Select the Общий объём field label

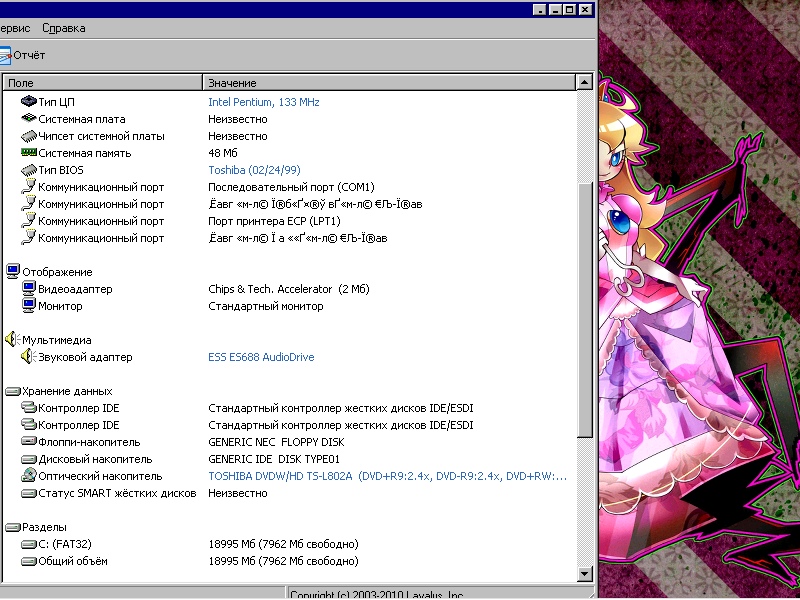tap(73, 561)
